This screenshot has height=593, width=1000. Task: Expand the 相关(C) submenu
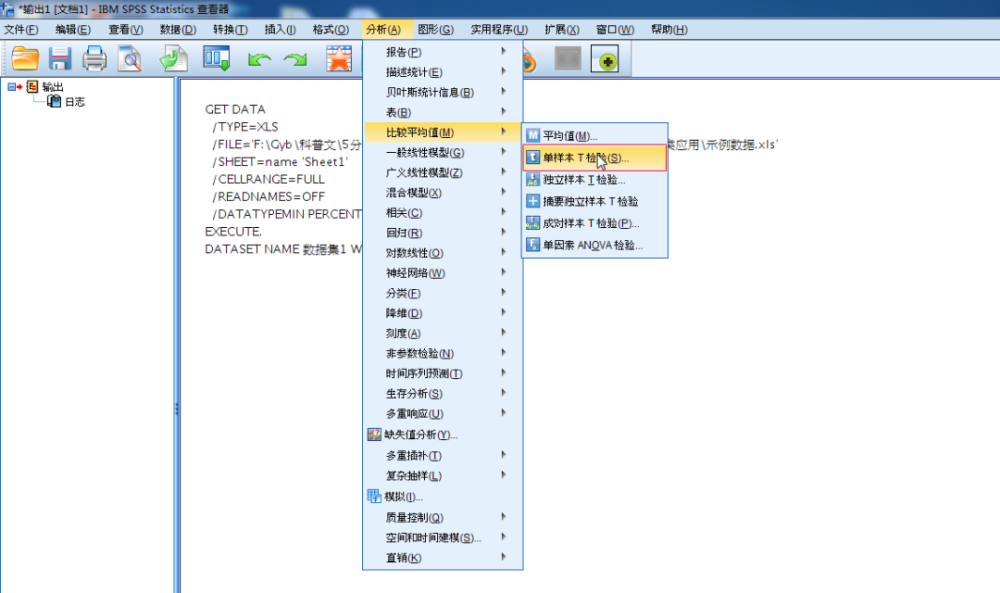point(443,213)
